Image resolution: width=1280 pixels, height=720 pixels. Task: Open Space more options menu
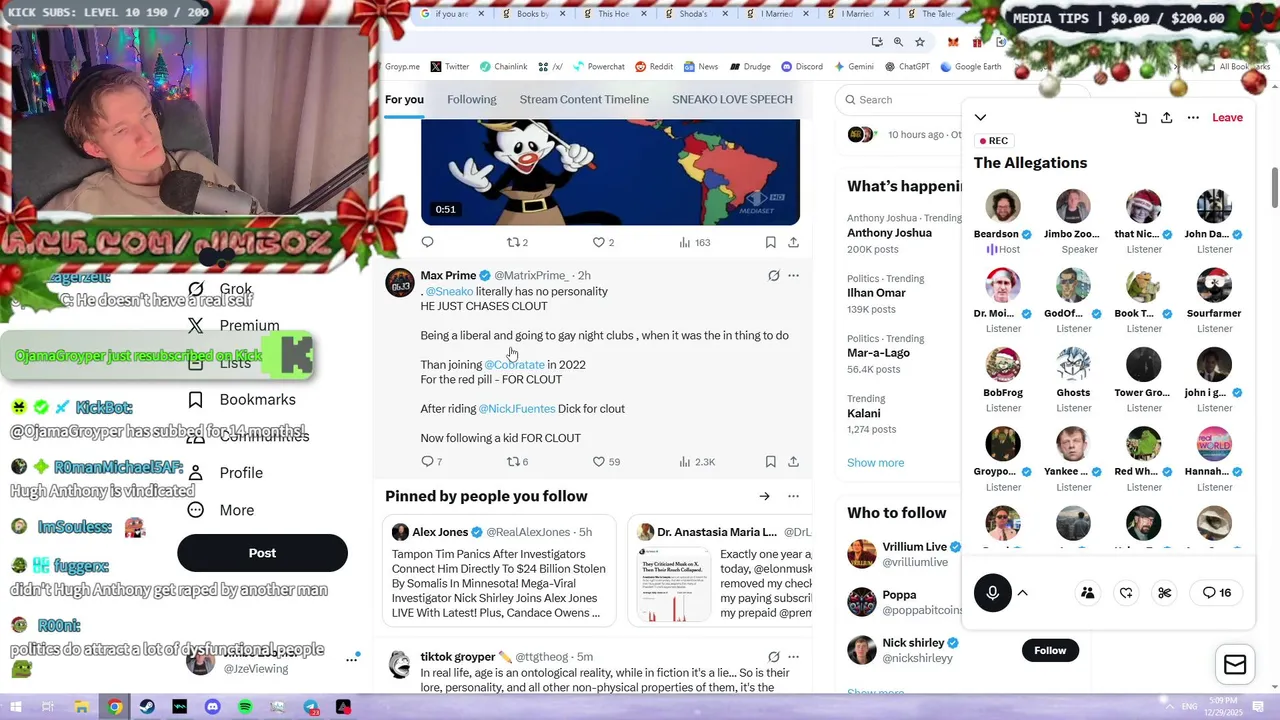(1193, 118)
